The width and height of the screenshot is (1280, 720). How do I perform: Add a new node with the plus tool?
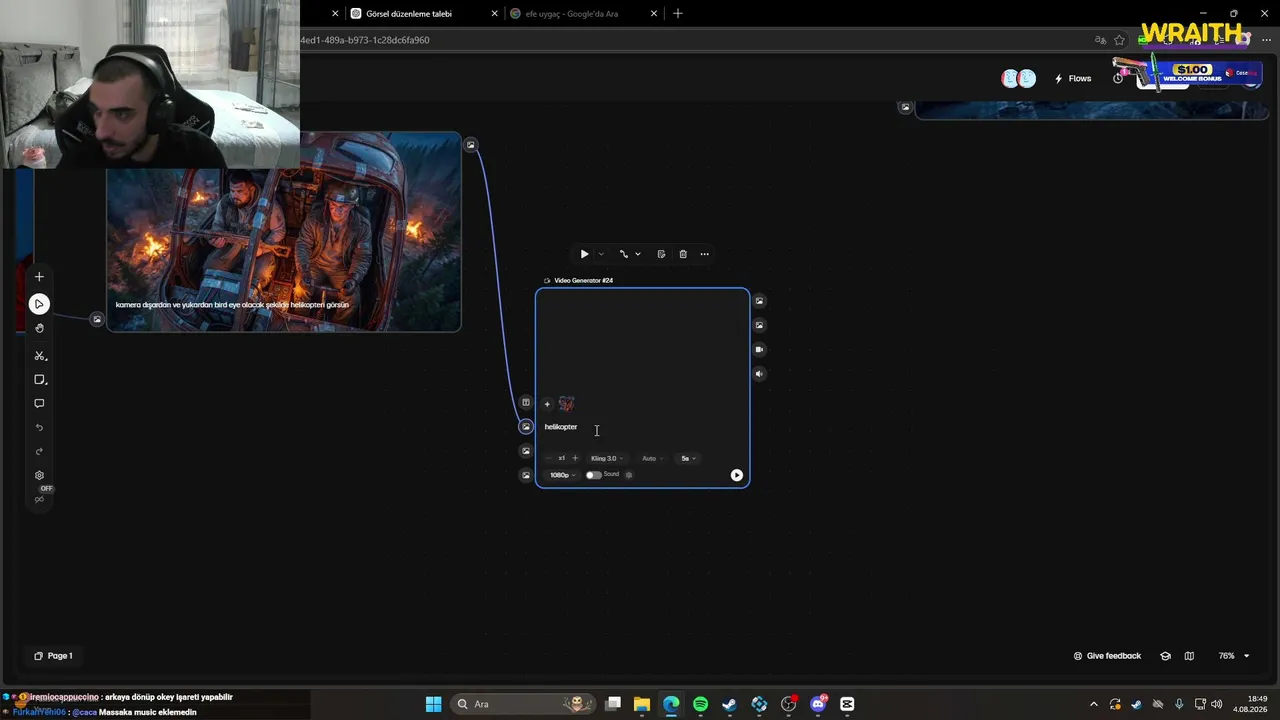click(39, 277)
